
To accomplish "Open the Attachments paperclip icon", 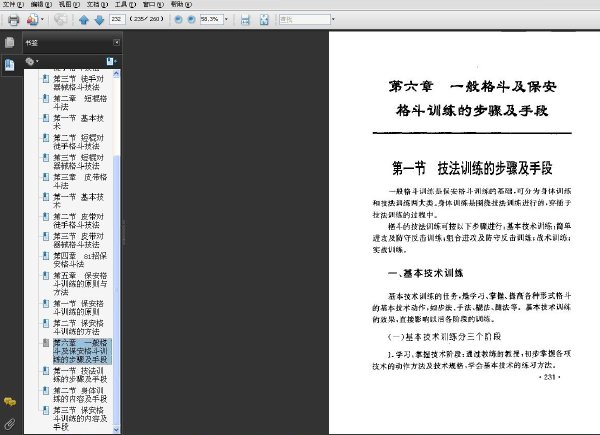I will pyautogui.click(x=10, y=423).
